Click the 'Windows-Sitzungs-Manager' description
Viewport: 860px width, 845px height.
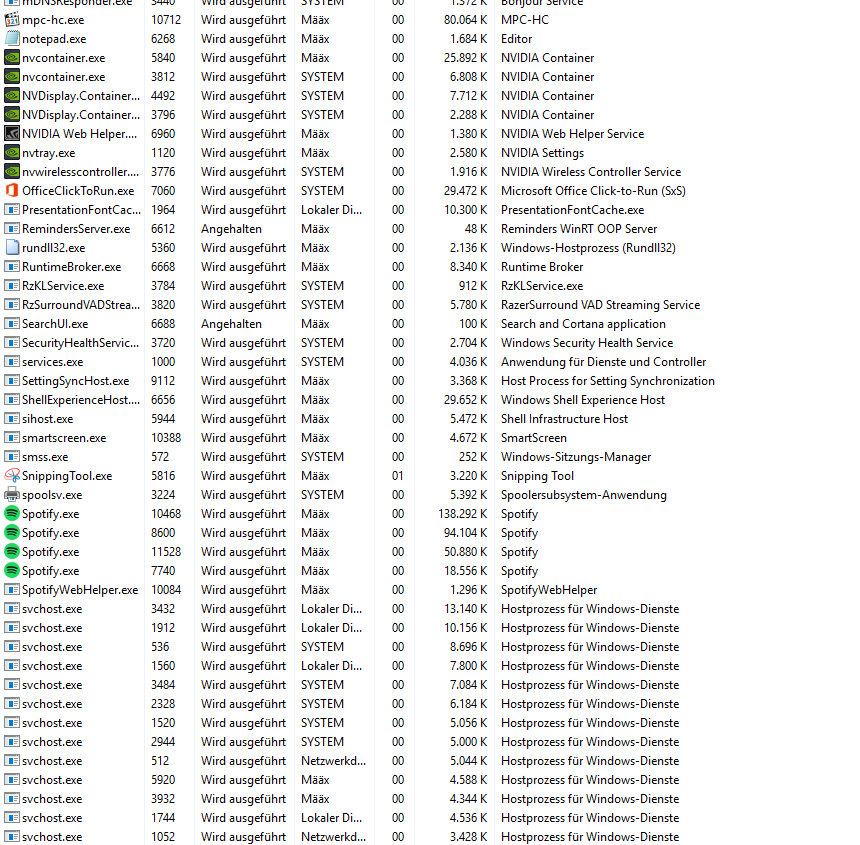pyautogui.click(x=576, y=457)
